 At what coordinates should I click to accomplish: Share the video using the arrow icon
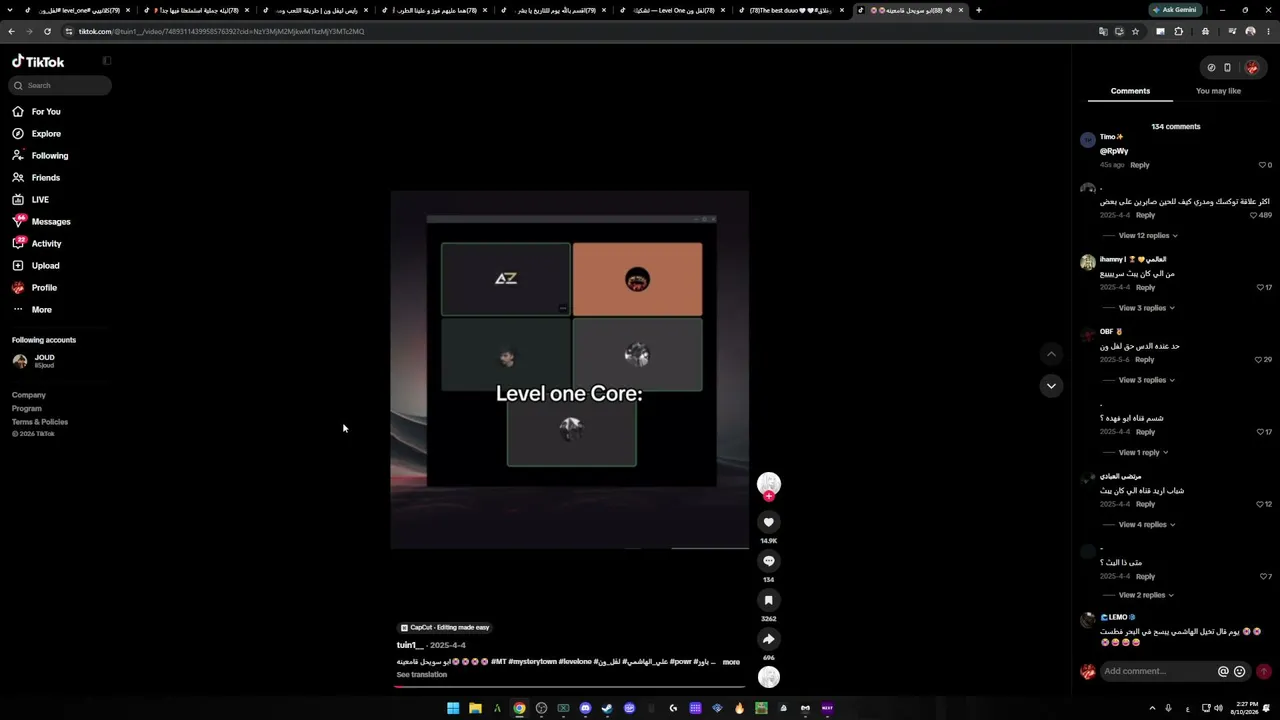(768, 639)
